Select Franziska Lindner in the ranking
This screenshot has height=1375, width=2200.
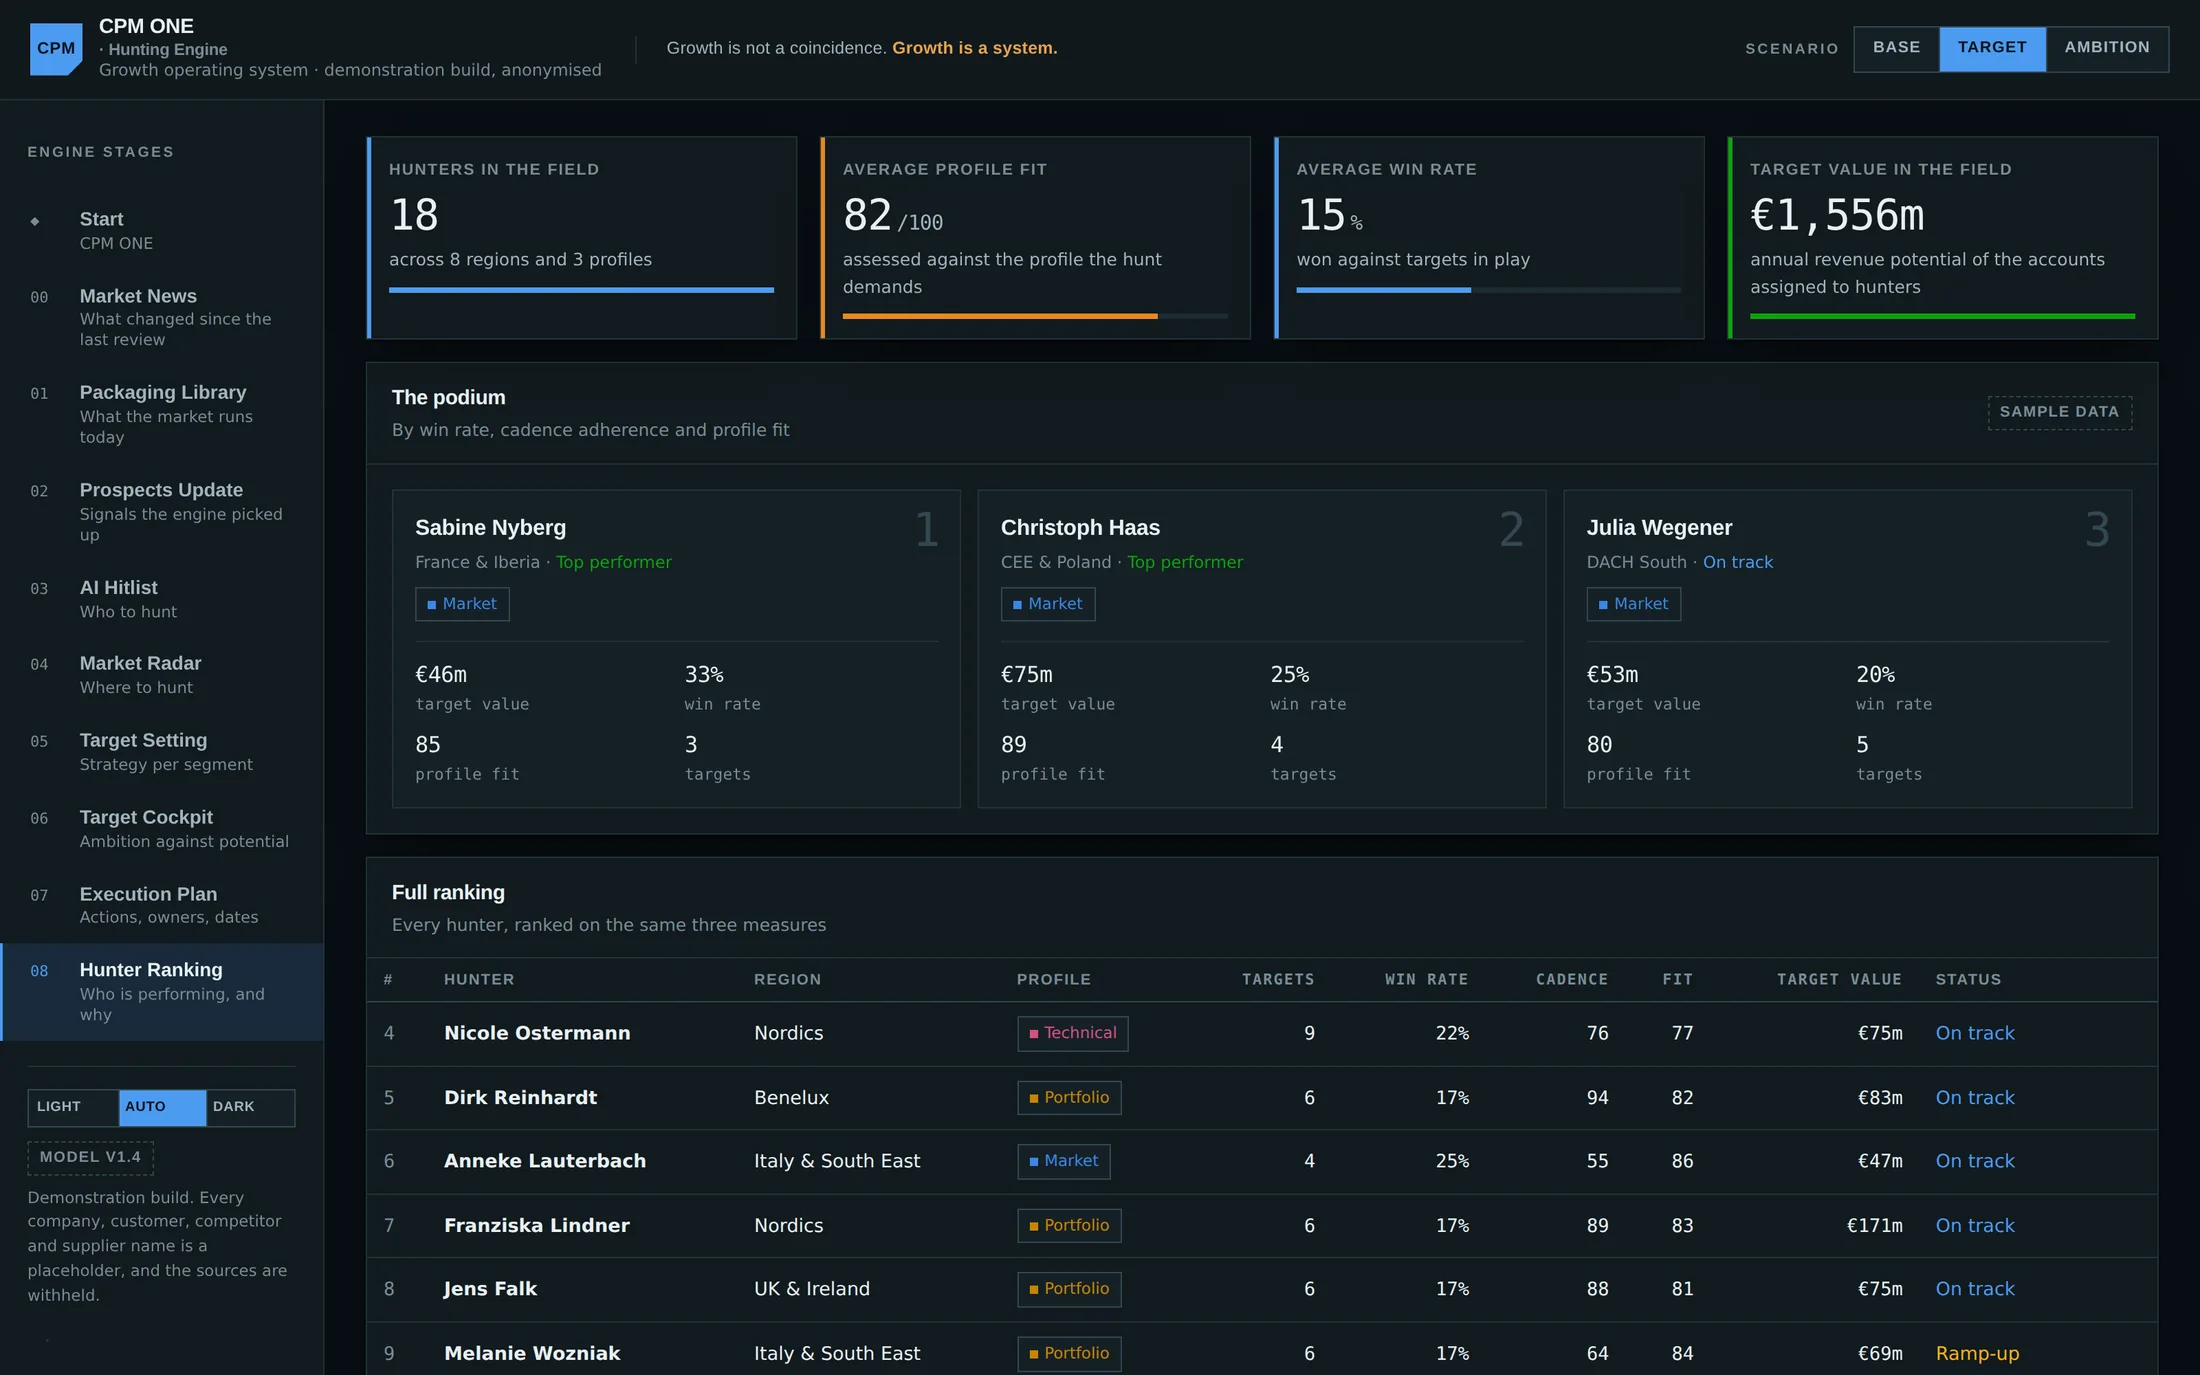(537, 1226)
